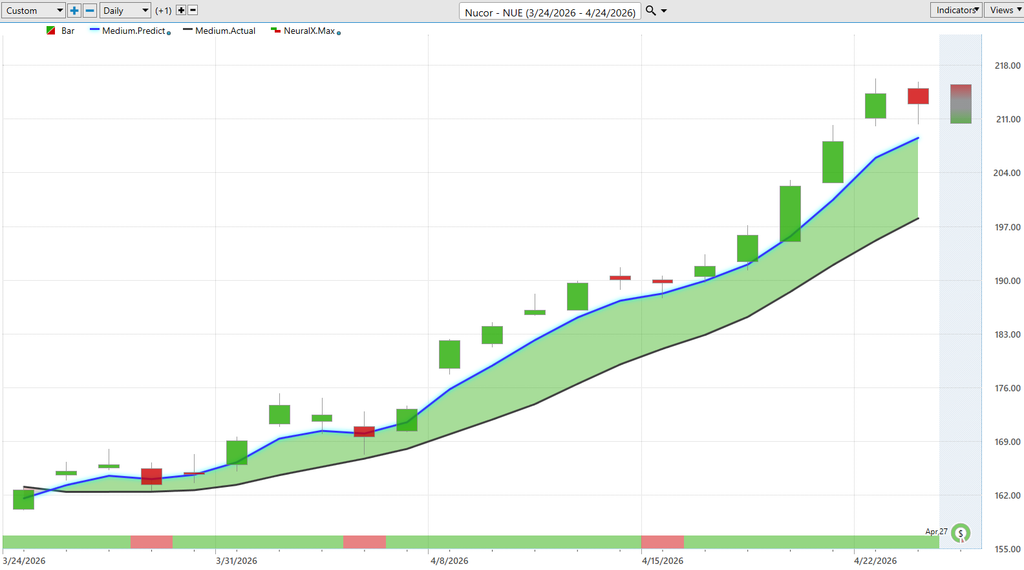Click the Nucor - NUE symbol field
The width and height of the screenshot is (1024, 570).
pyautogui.click(x=551, y=11)
